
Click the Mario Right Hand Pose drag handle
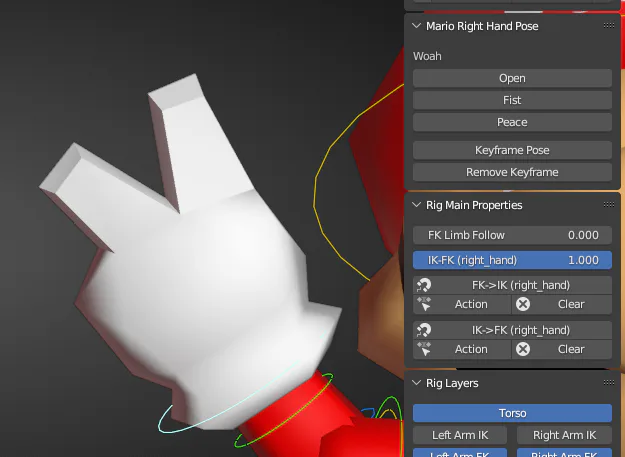click(609, 26)
